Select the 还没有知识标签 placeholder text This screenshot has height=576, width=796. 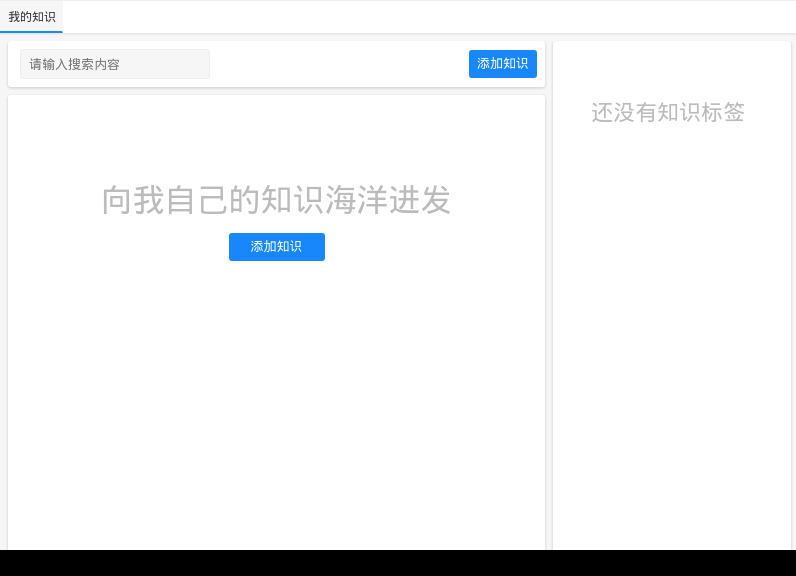(668, 113)
